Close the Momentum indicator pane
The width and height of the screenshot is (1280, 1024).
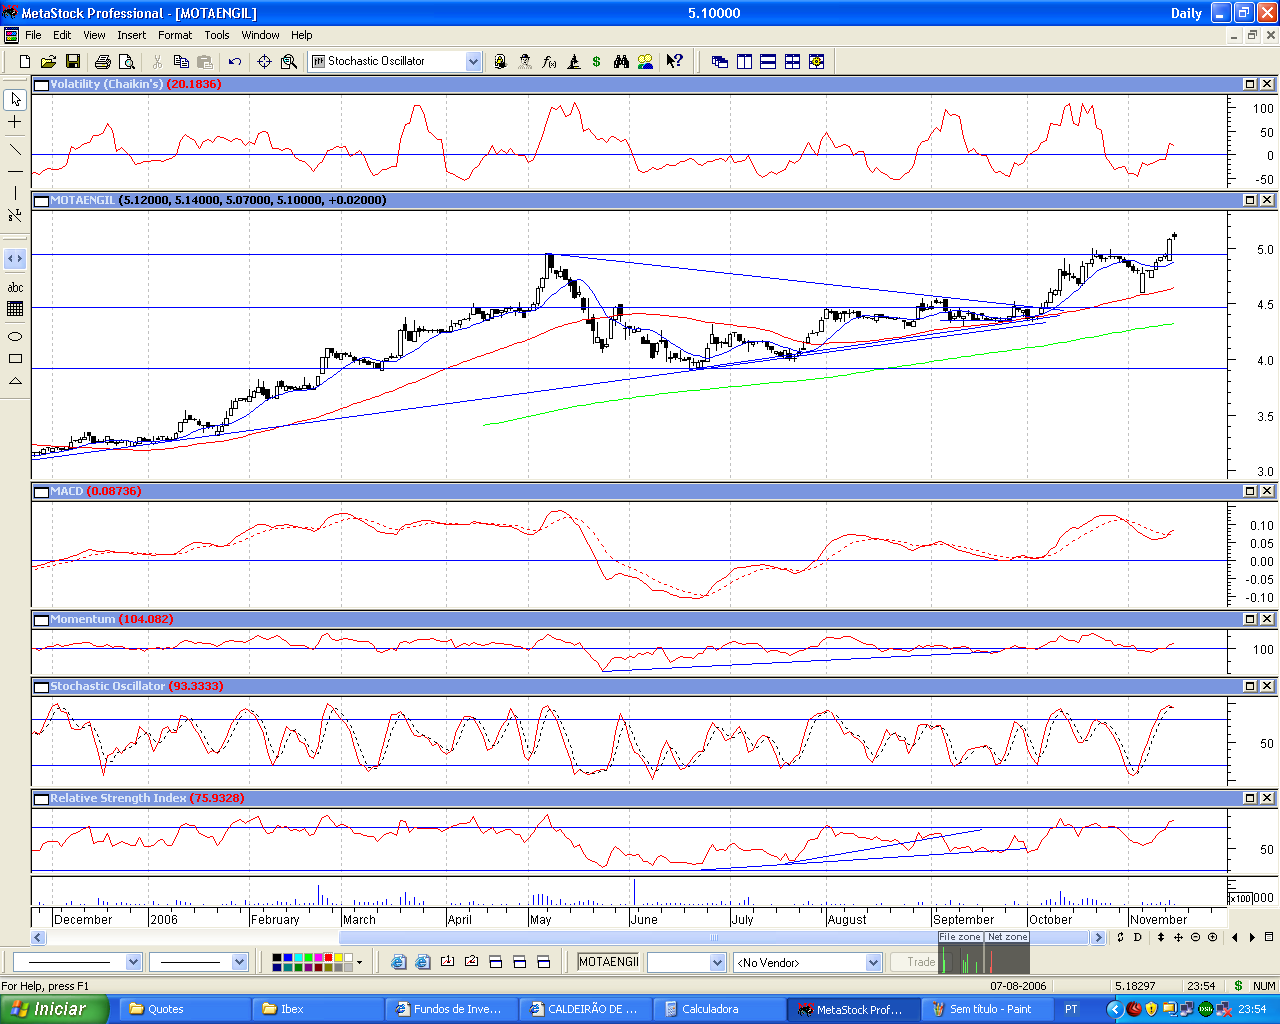point(1267,619)
